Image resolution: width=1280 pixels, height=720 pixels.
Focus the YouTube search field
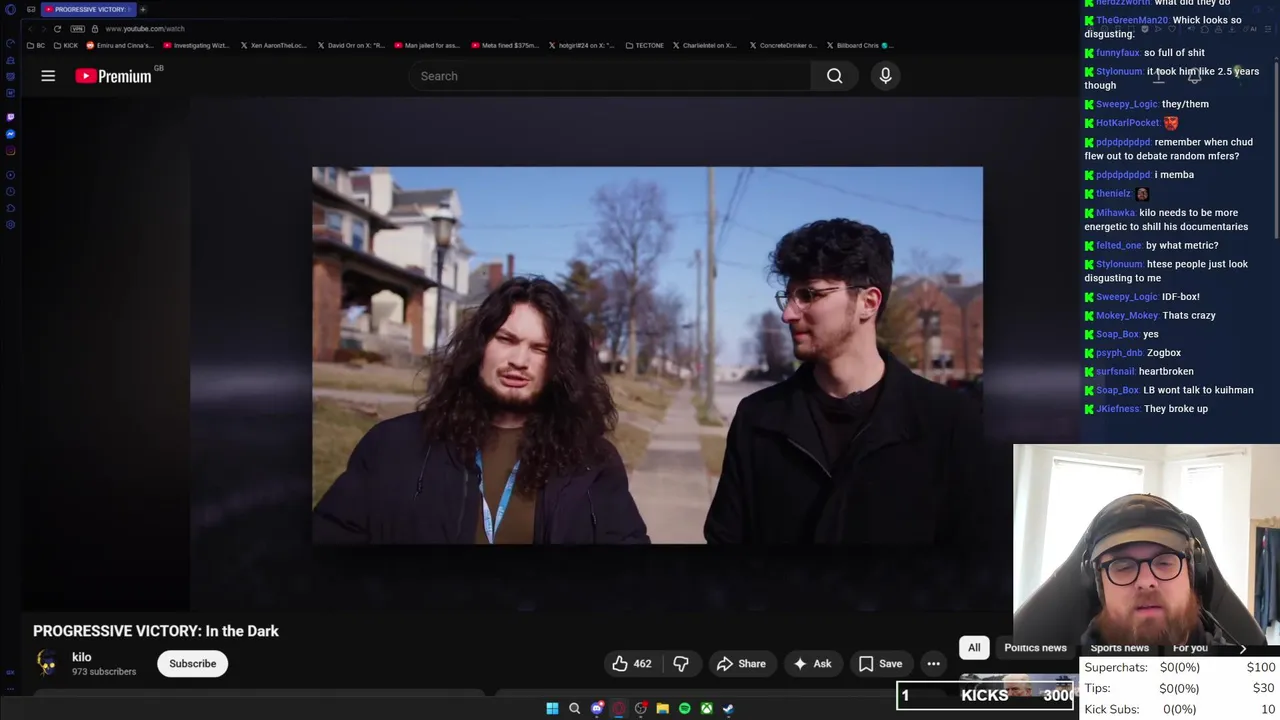tap(610, 76)
